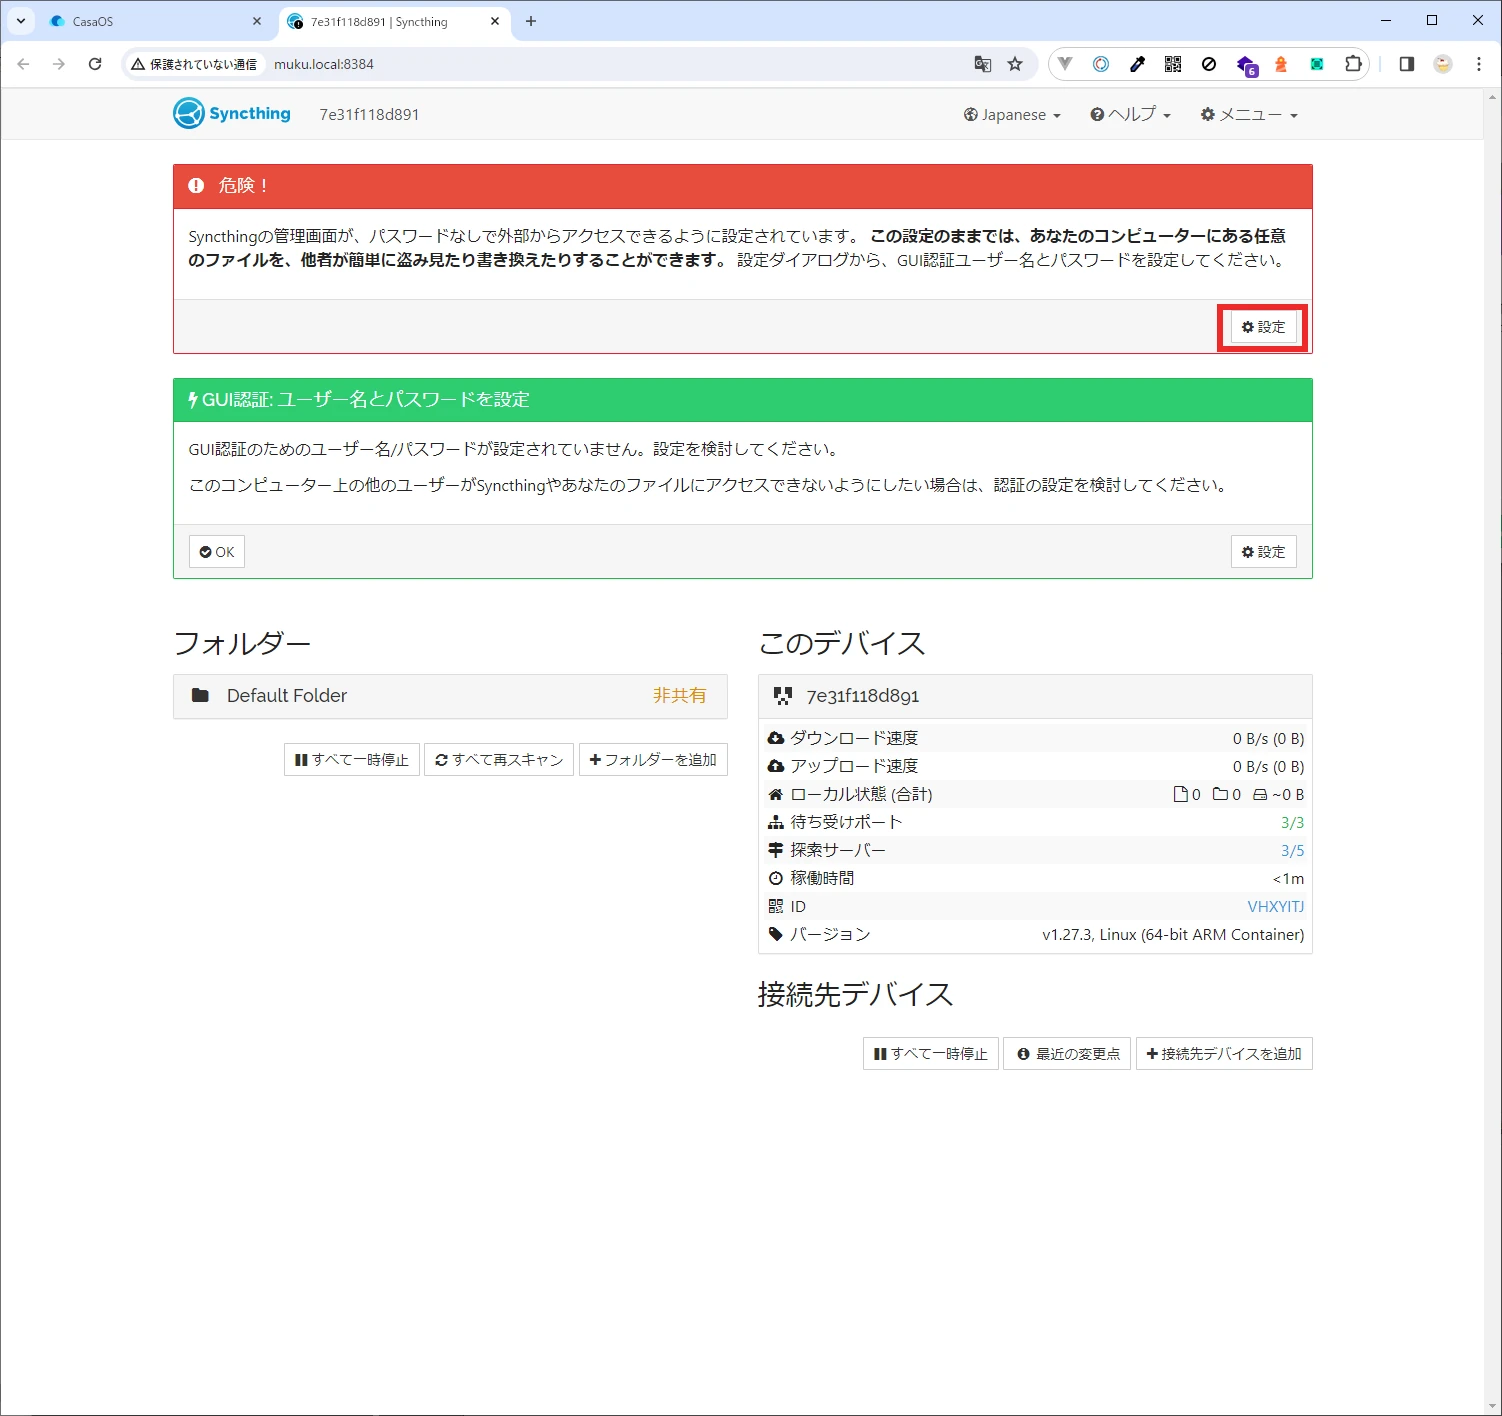Viewport: 1502px width, 1416px height.
Task: Click the upload speed cloud icon
Action: point(776,766)
